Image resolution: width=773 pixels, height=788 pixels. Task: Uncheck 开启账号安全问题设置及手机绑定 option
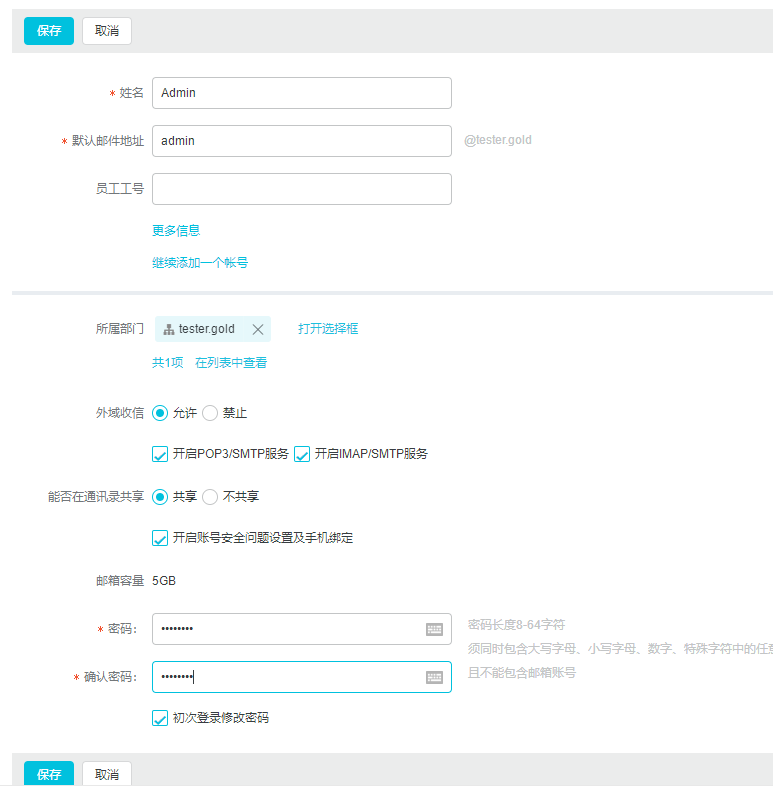(x=160, y=538)
